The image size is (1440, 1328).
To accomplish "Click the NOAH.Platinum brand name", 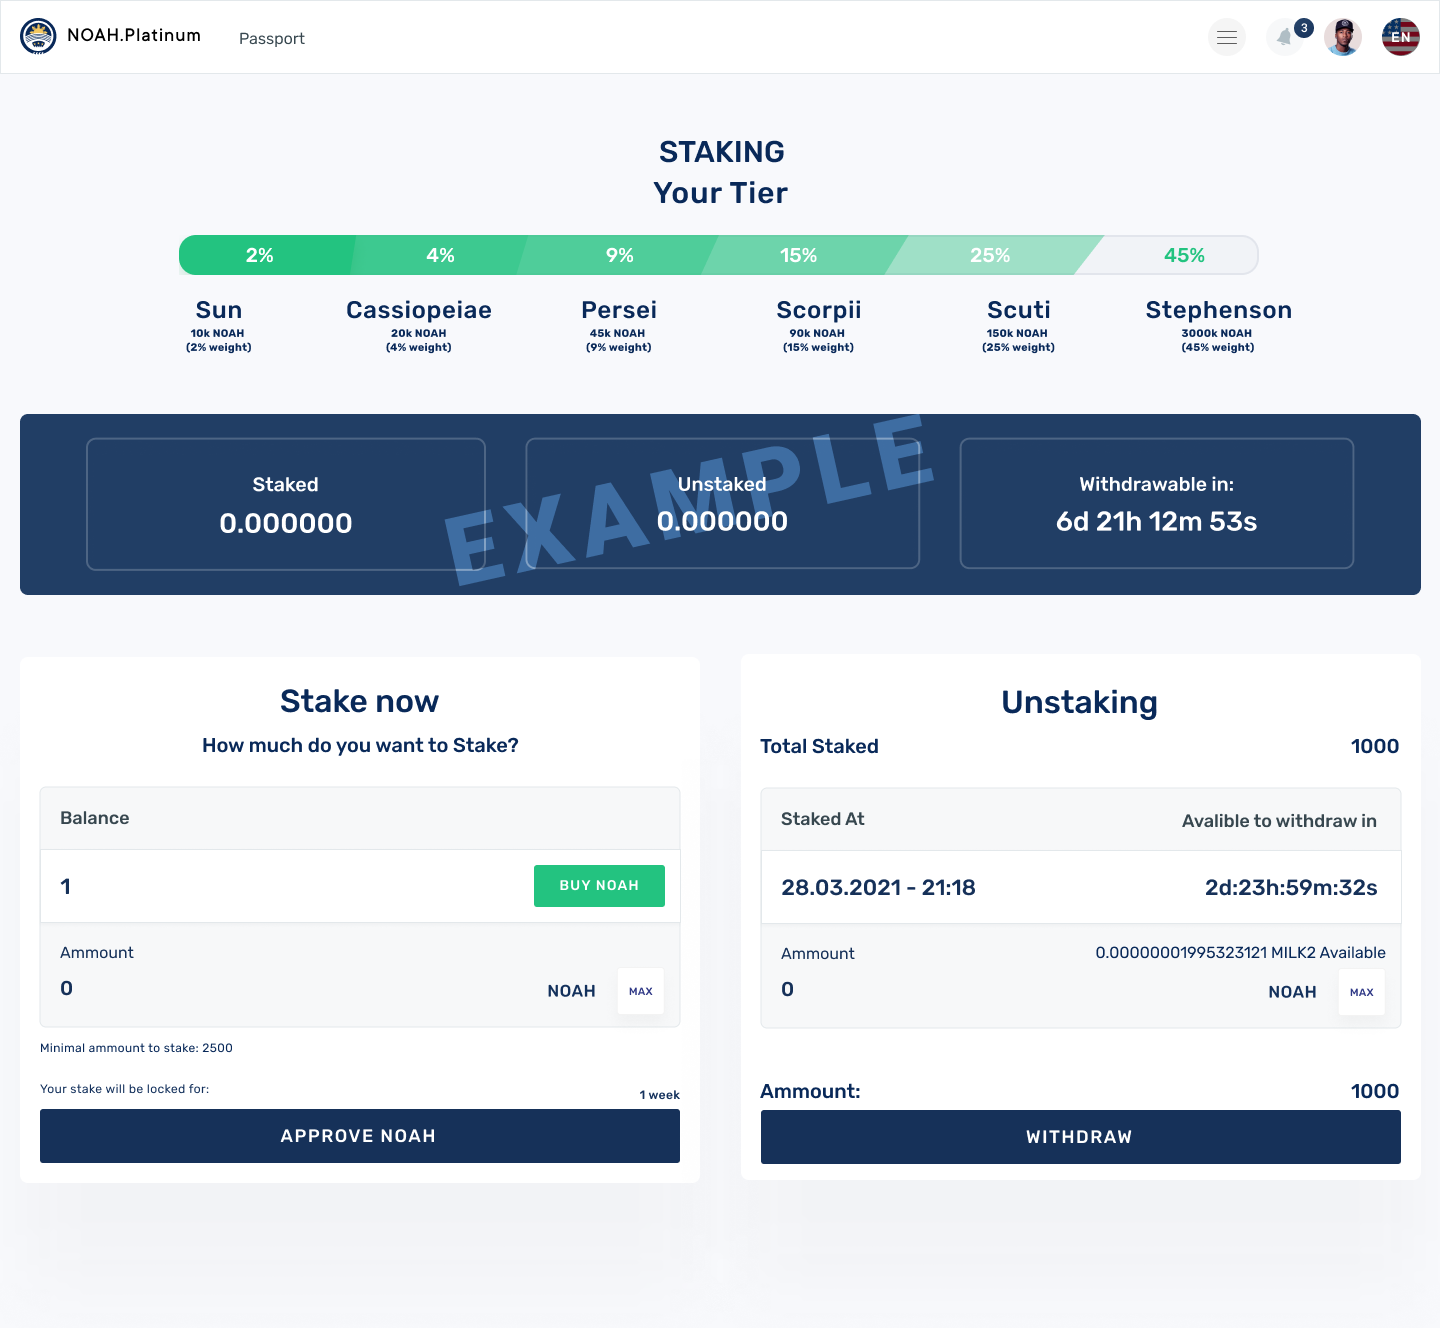I will pyautogui.click(x=134, y=35).
